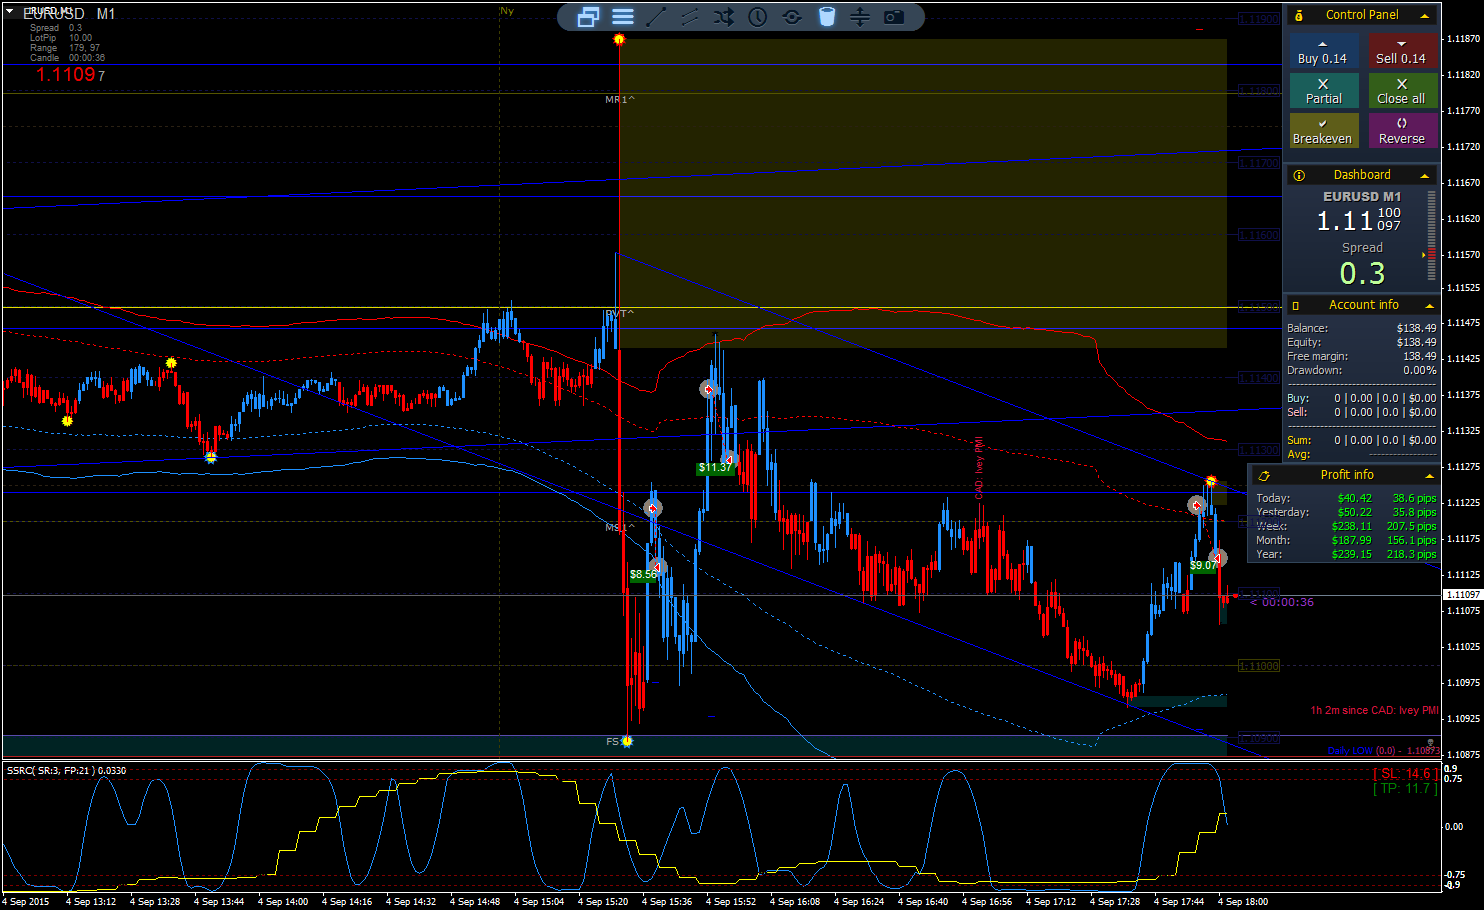1484x910 pixels.
Task: Select the parallel channel drawing tool
Action: tap(690, 17)
